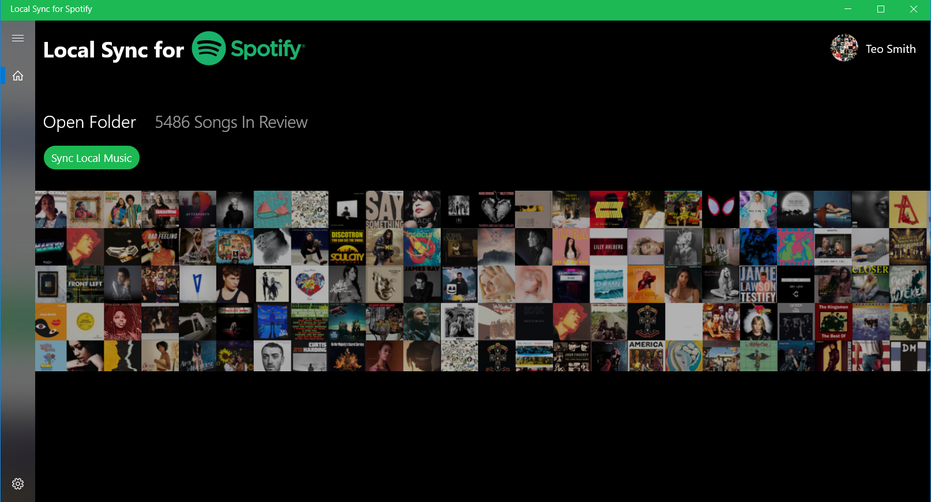Select the colorful heart album cover
Image resolution: width=931 pixels, height=502 pixels.
tap(309, 284)
